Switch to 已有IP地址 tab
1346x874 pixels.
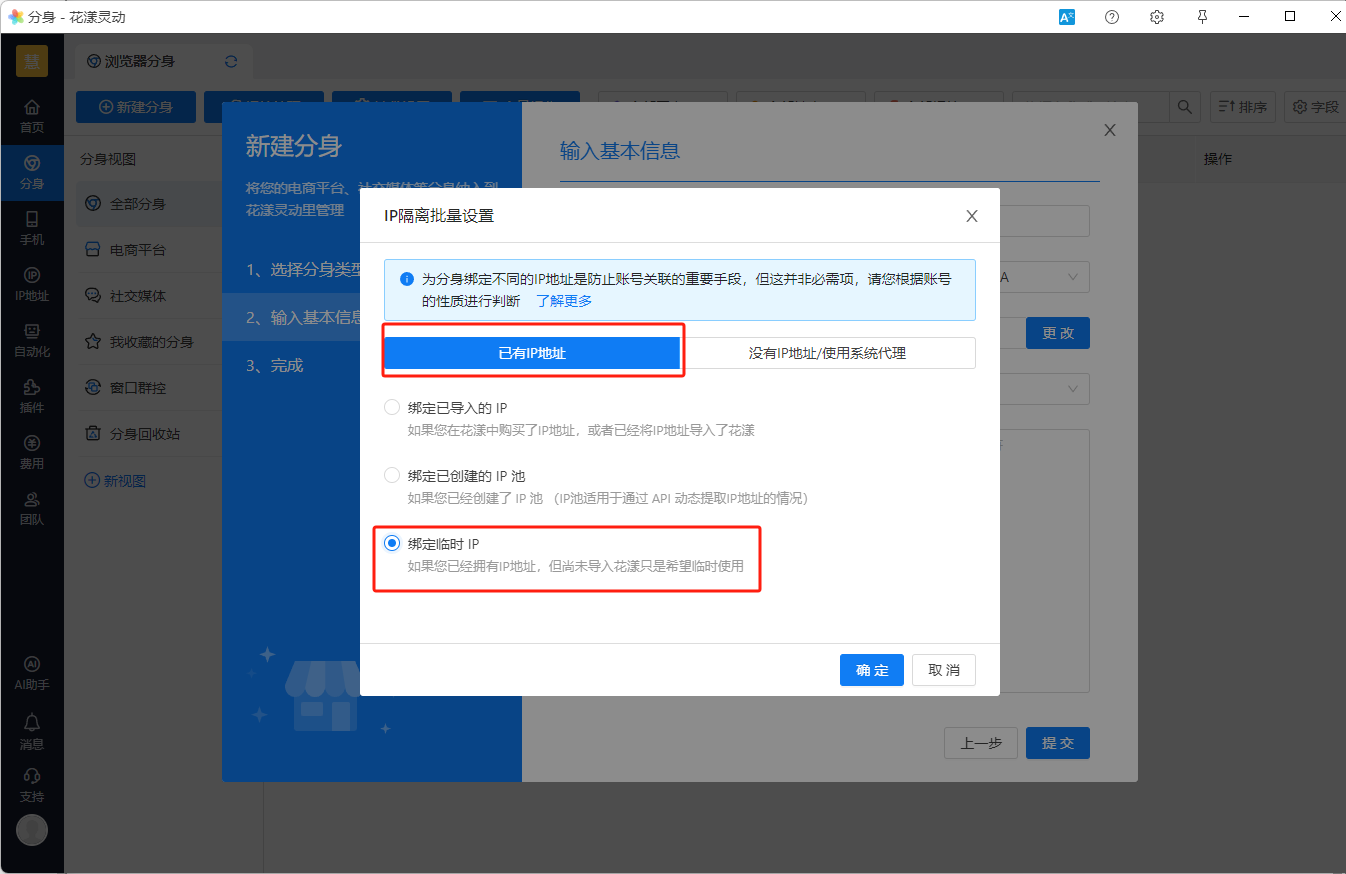coord(532,353)
